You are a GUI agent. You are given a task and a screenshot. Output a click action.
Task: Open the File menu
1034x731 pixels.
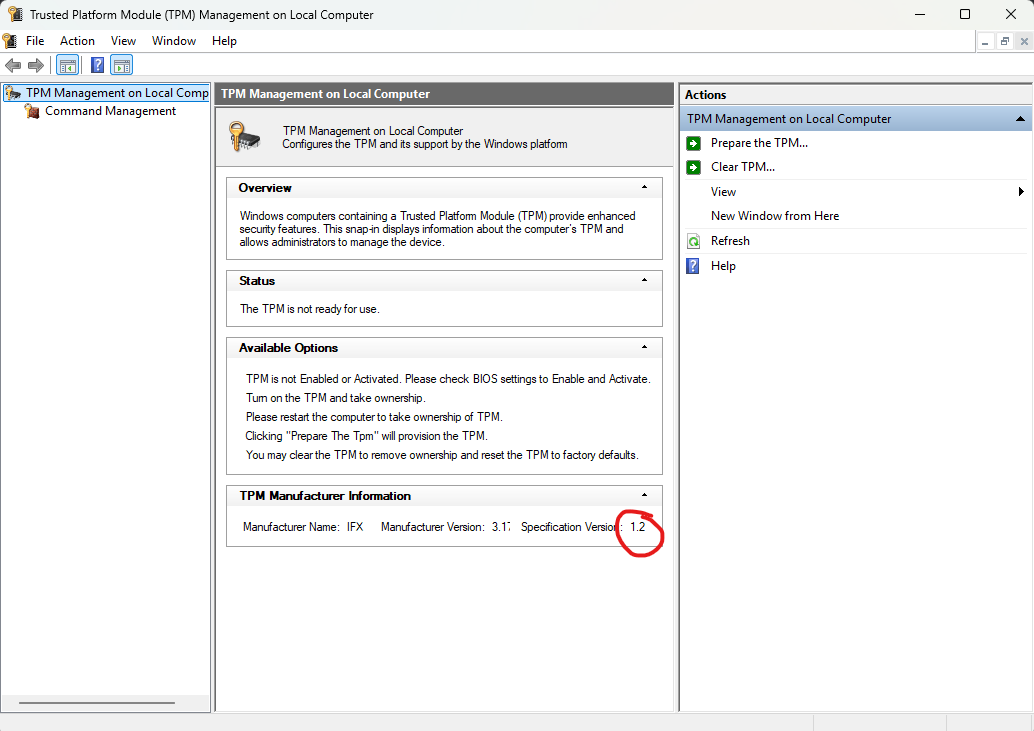35,41
